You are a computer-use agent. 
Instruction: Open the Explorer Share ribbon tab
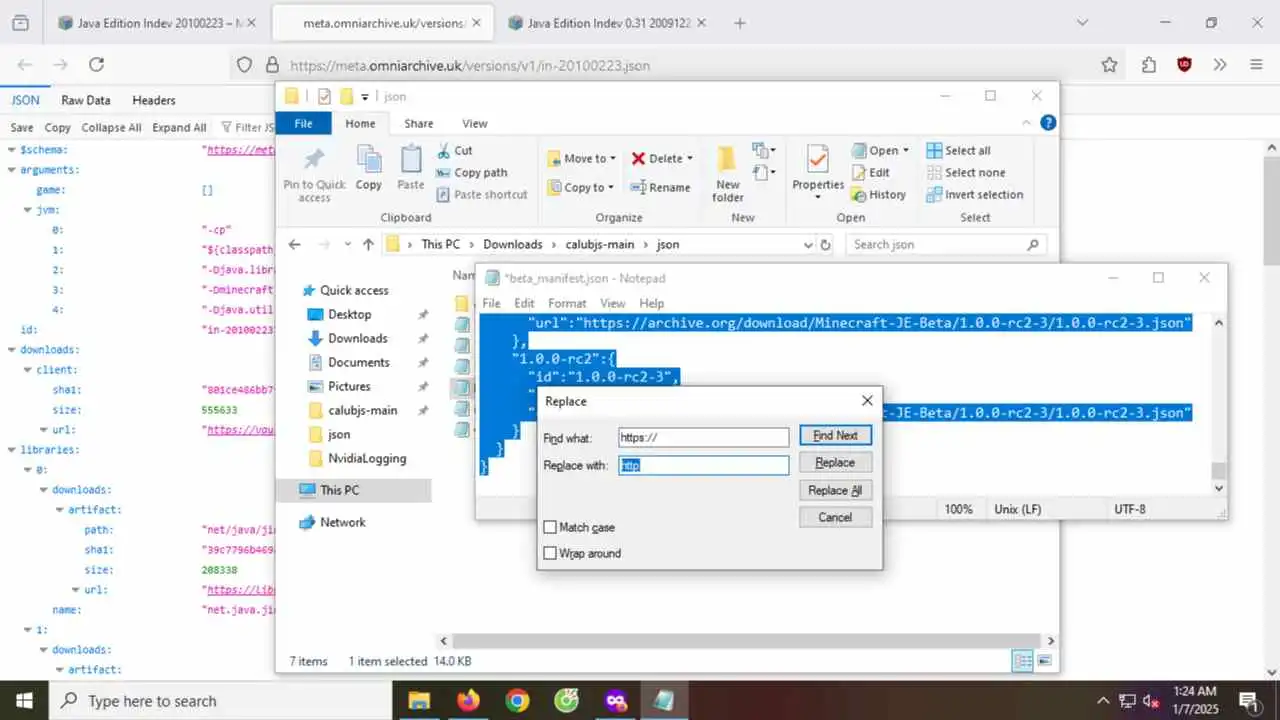coord(419,123)
